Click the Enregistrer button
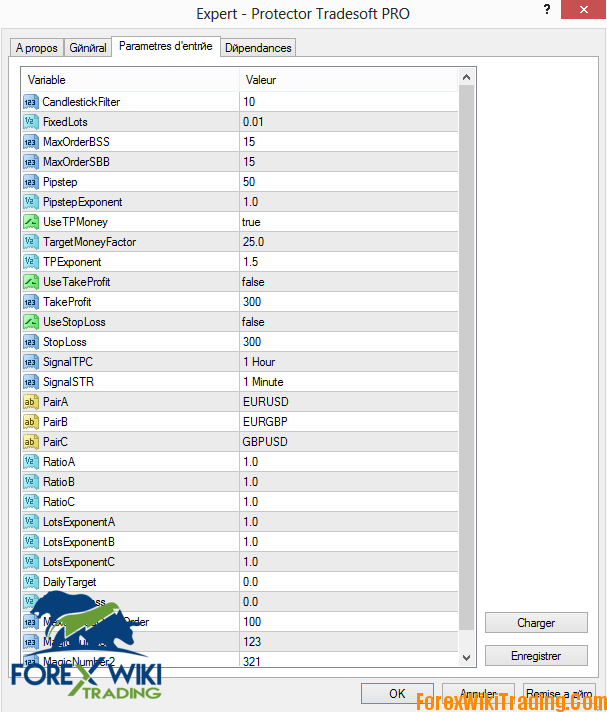The height and width of the screenshot is (712, 607). (536, 656)
